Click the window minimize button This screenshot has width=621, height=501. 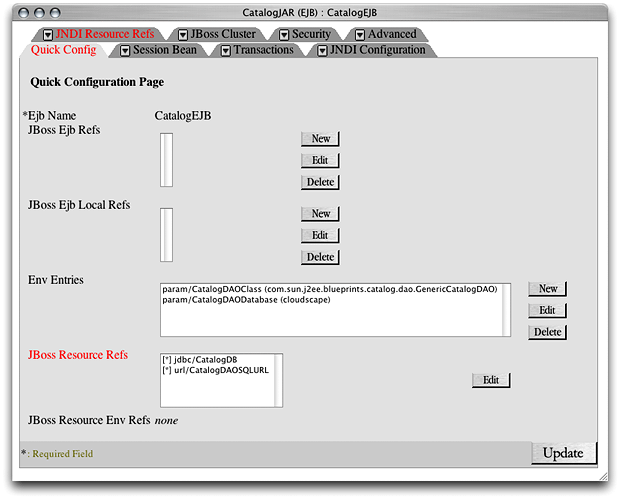[39, 13]
